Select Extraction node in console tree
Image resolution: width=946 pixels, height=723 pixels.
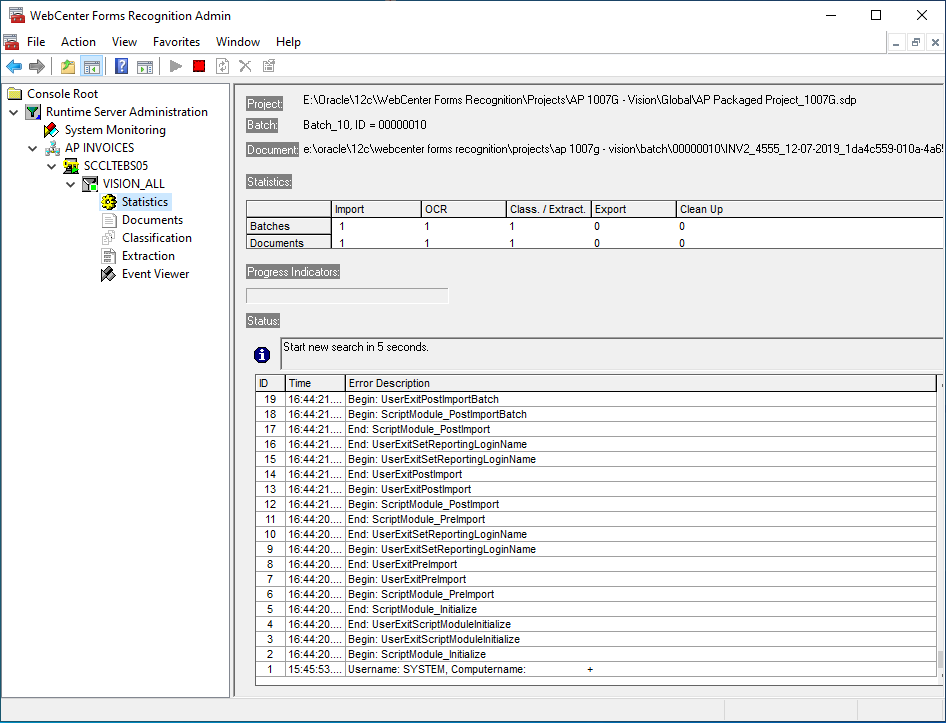[x=148, y=256]
